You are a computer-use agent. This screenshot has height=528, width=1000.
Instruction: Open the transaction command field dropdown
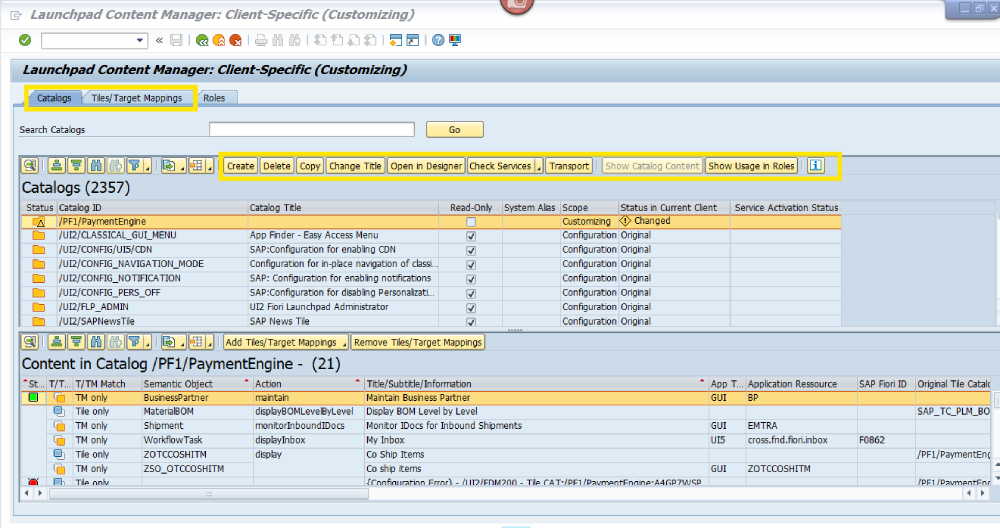pos(140,40)
